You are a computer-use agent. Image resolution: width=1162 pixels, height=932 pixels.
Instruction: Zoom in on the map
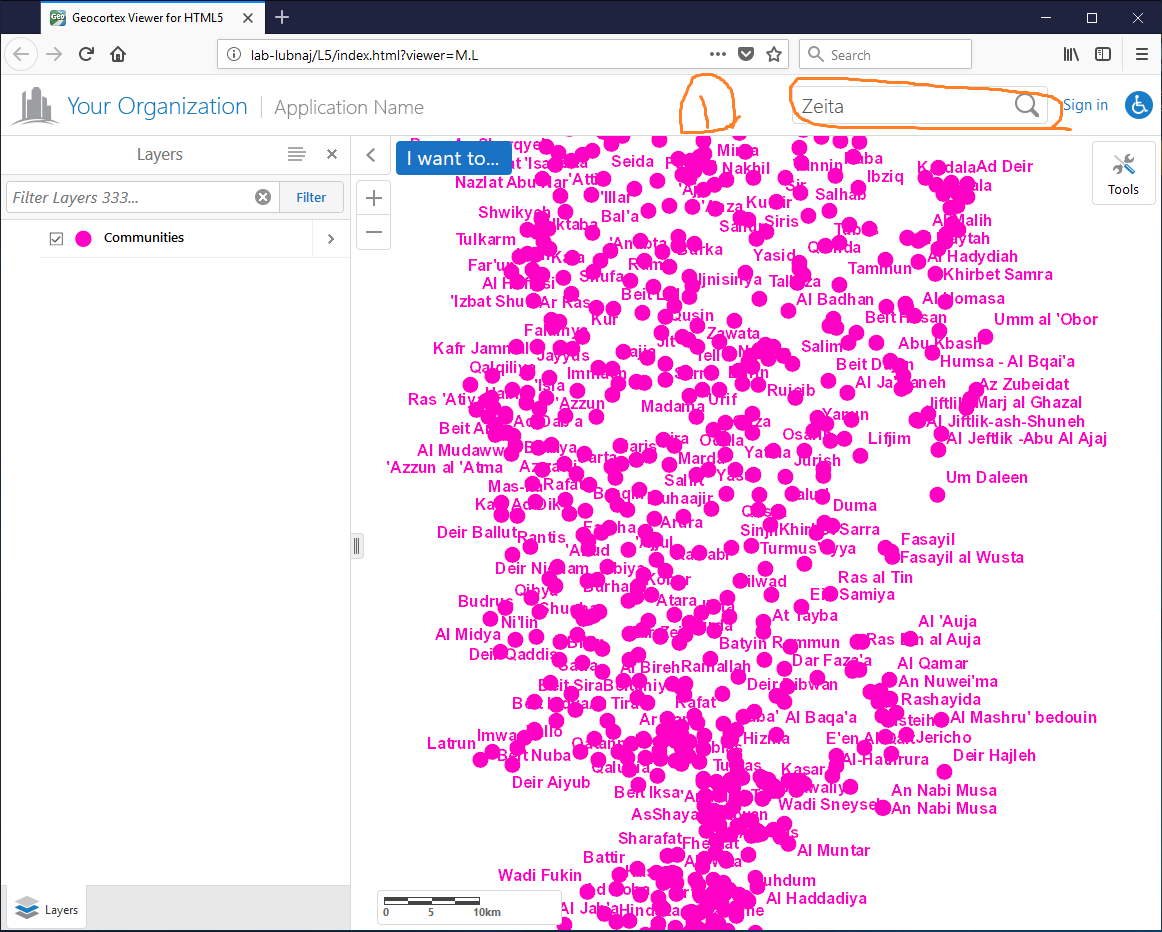(374, 198)
